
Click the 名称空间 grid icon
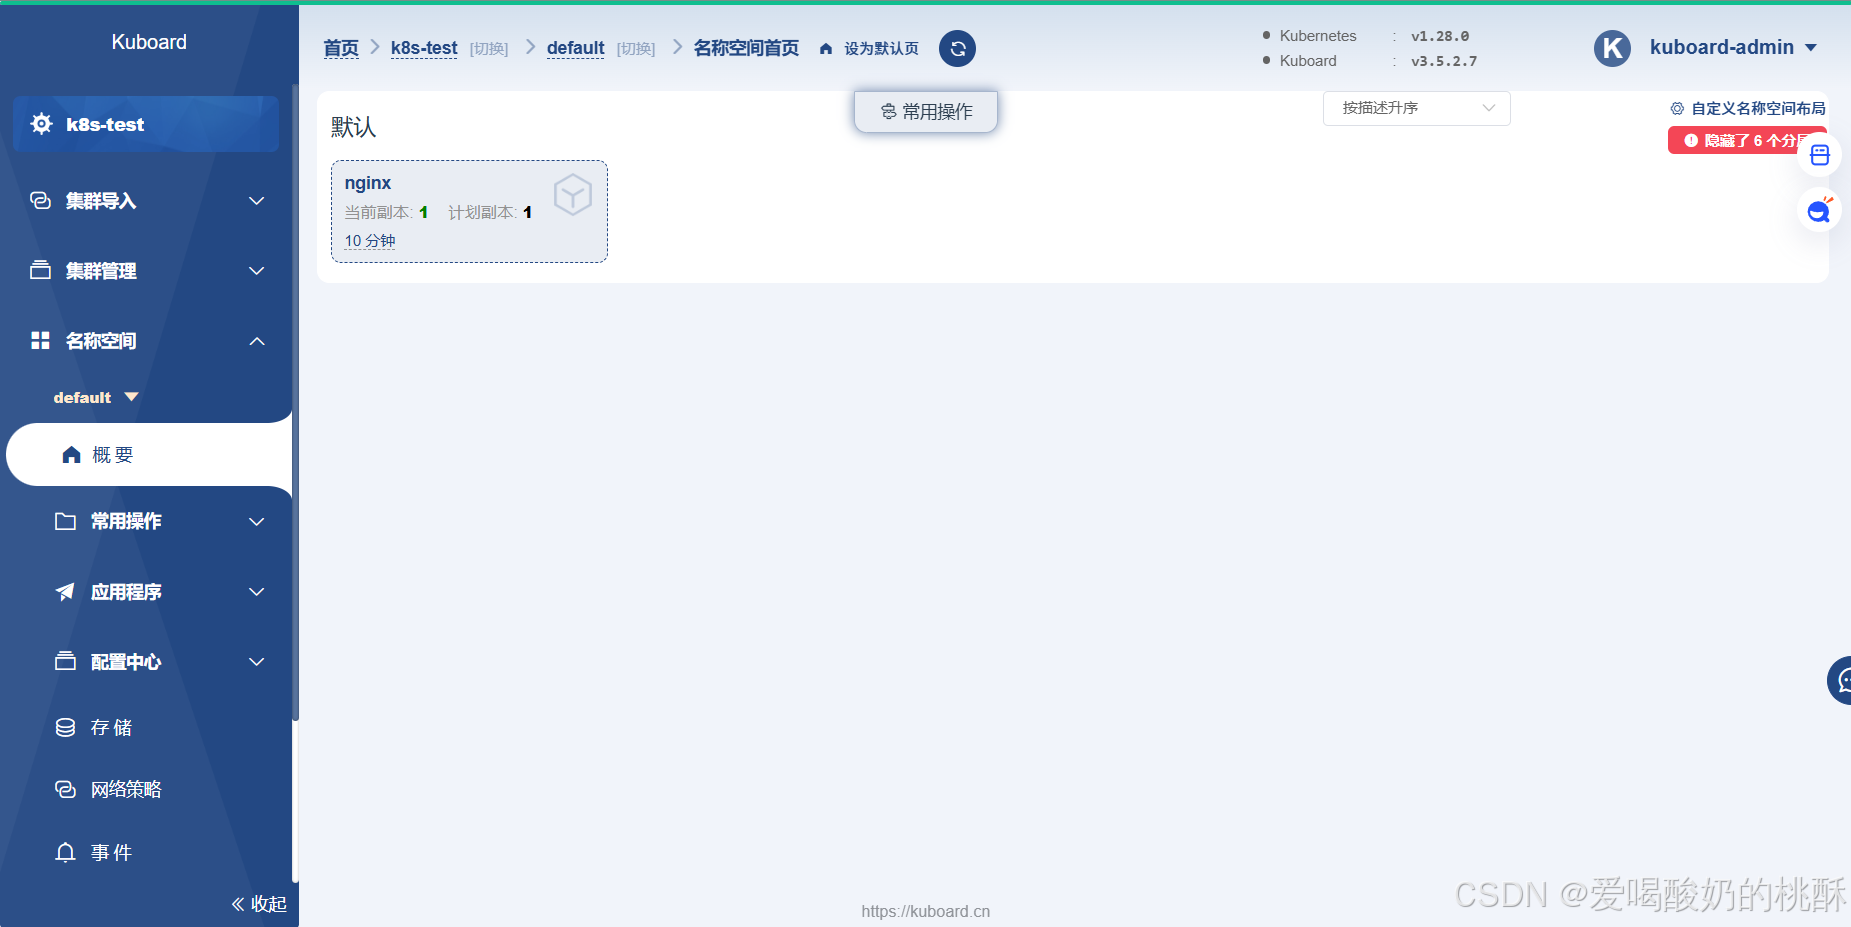point(41,341)
